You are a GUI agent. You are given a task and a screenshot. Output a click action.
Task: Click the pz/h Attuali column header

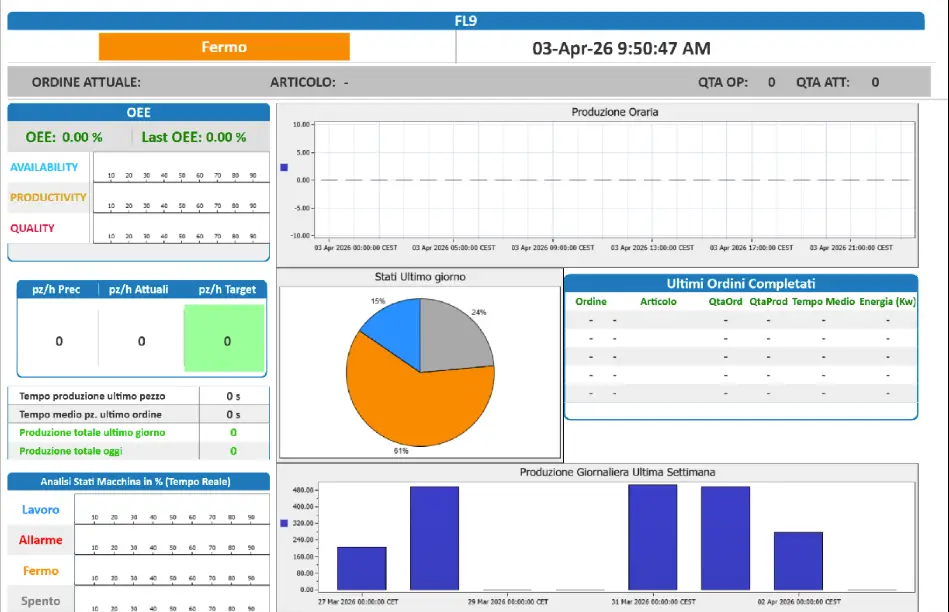click(x=139, y=289)
